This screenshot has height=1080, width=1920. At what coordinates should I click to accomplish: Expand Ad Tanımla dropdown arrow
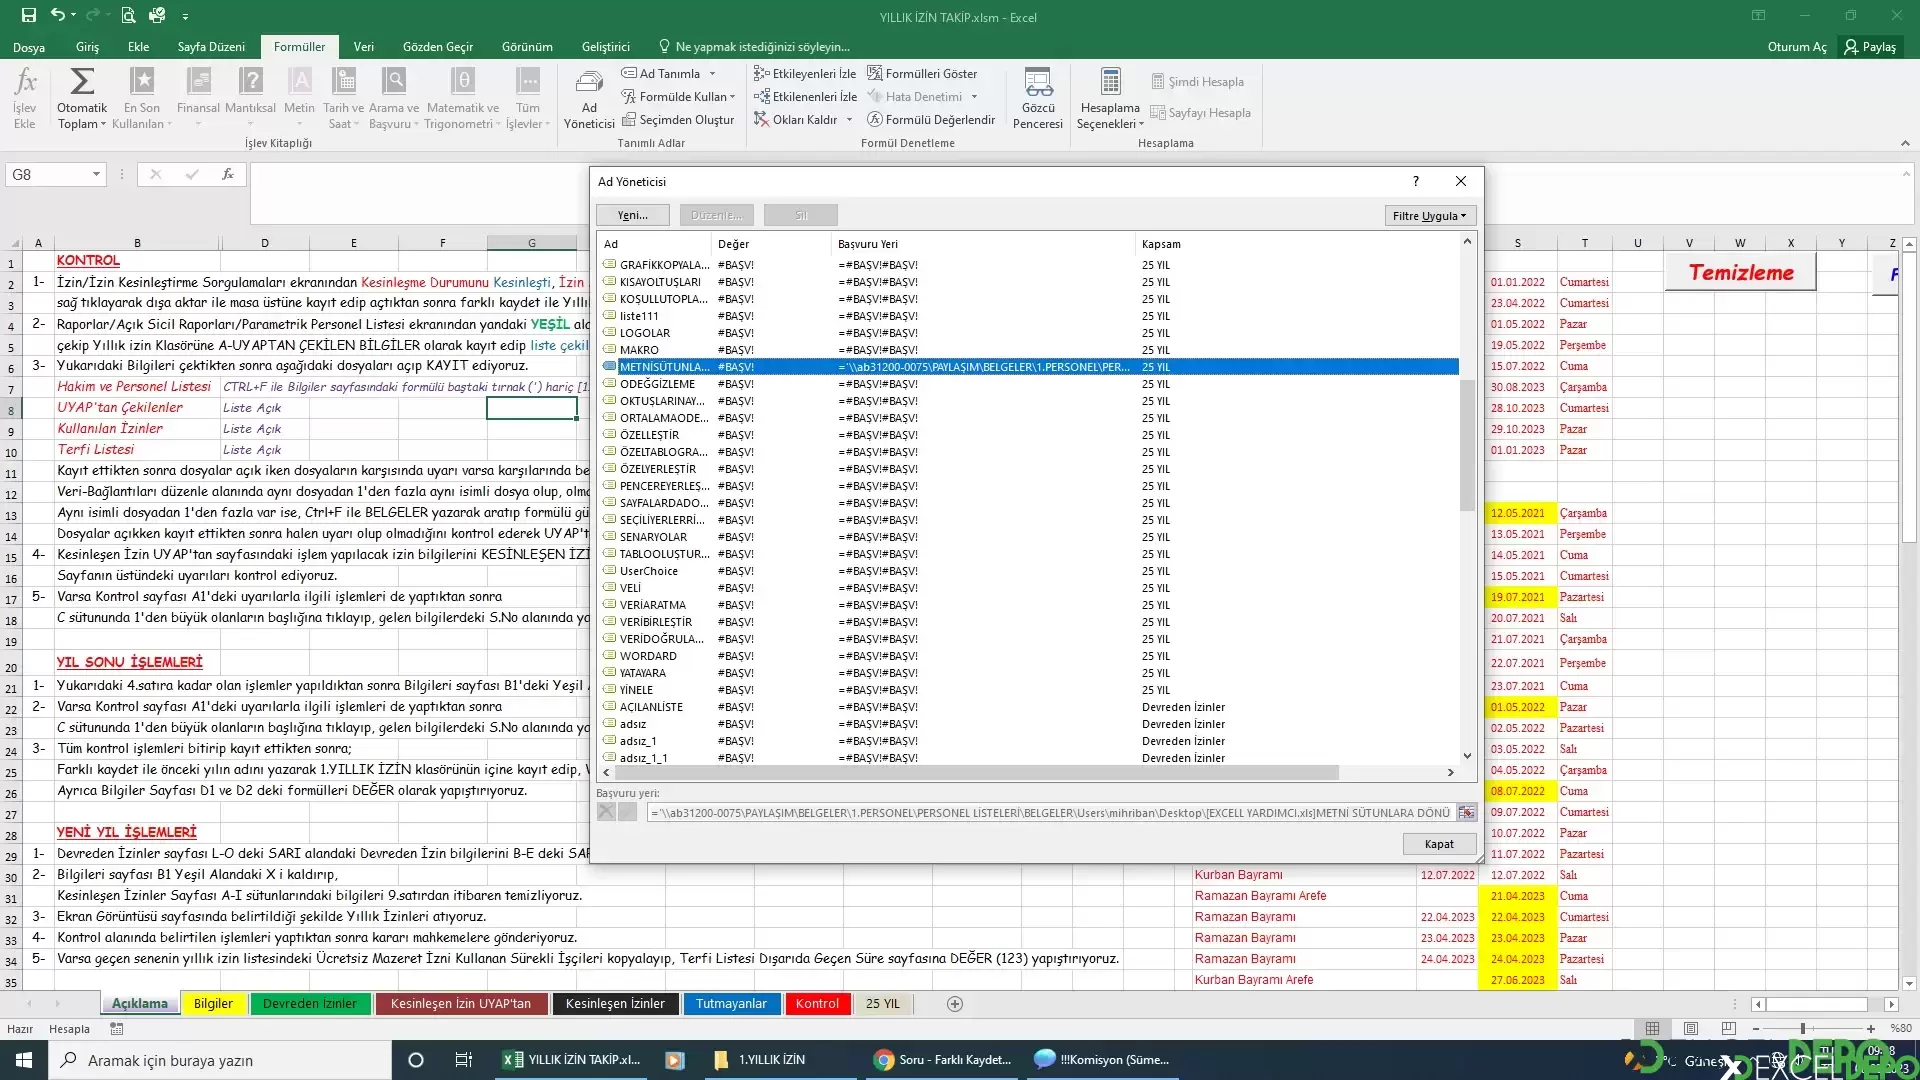pos(712,73)
